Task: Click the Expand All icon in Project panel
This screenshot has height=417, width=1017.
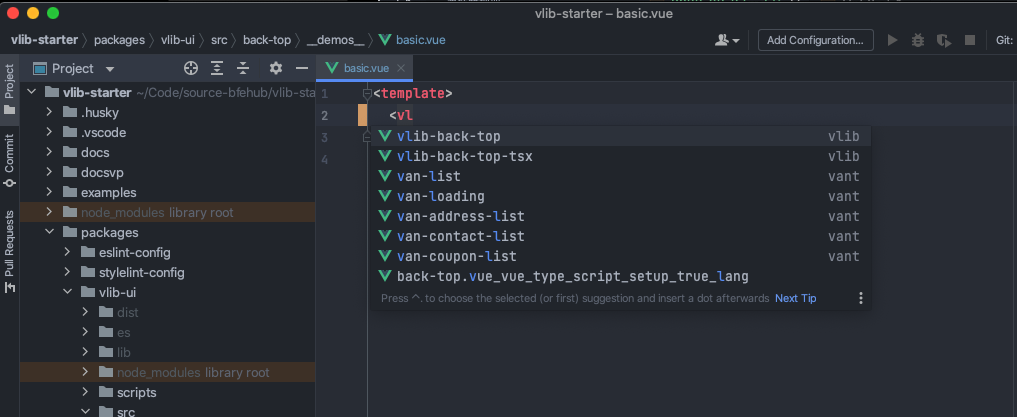Action: pyautogui.click(x=217, y=68)
